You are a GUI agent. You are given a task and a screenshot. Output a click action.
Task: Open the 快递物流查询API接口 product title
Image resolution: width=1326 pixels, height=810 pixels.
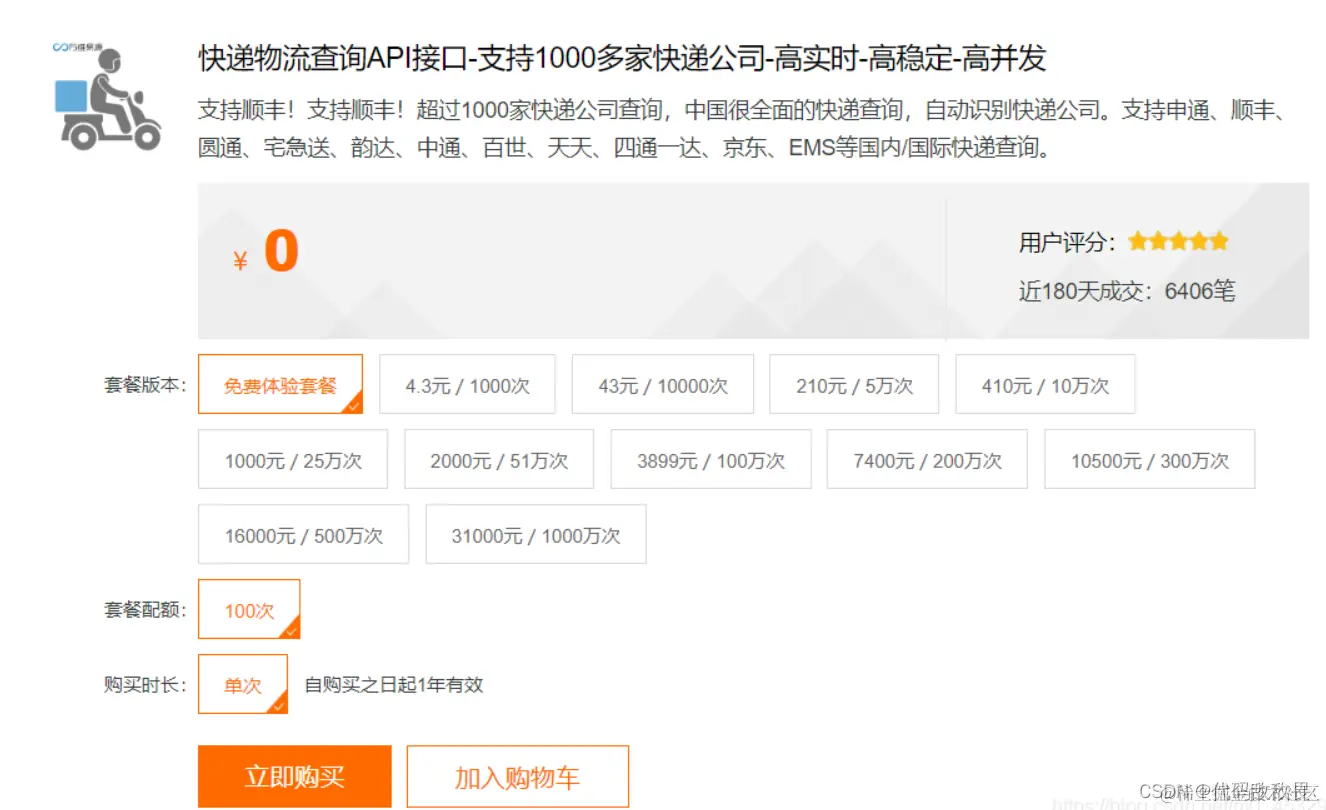(x=622, y=58)
